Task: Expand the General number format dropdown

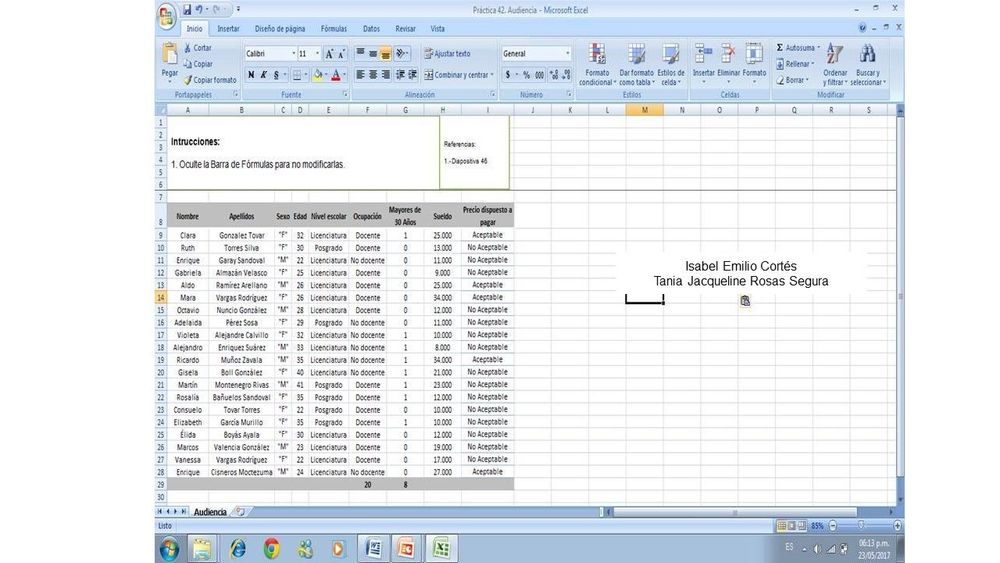Action: [568, 54]
